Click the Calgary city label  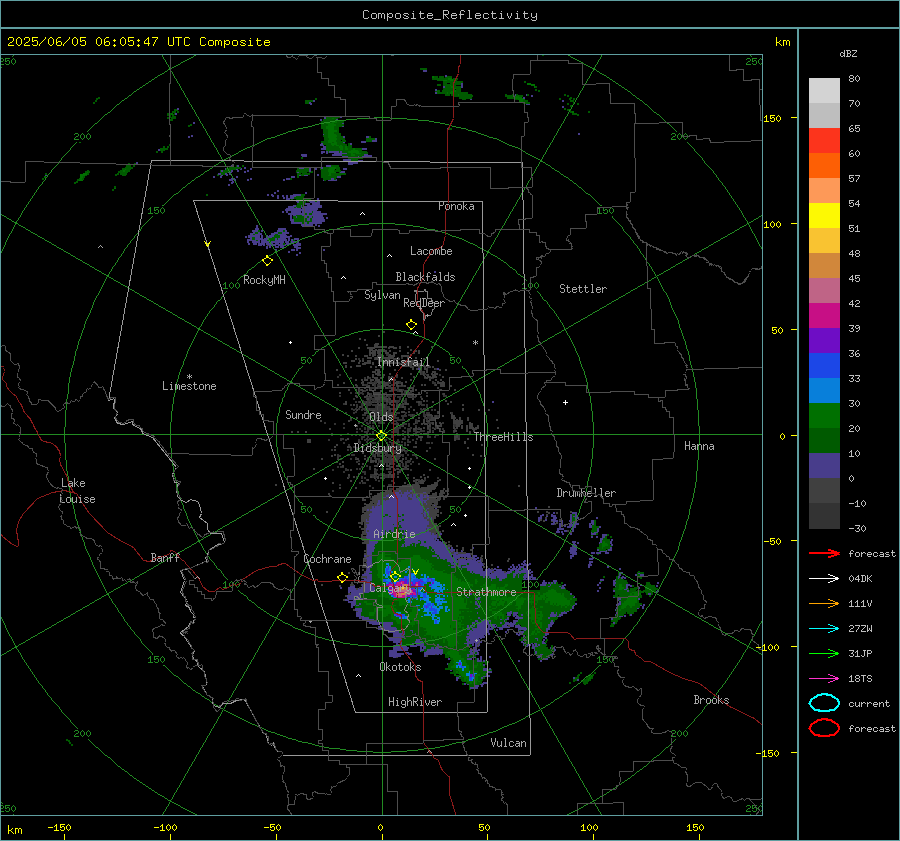tap(388, 588)
